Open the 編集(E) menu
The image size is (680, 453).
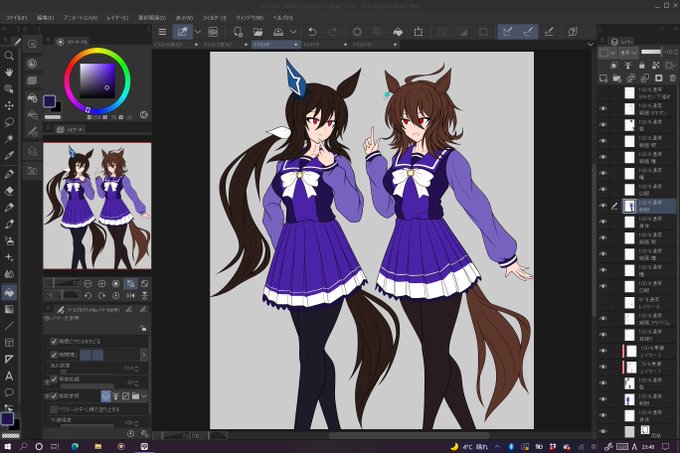pos(45,18)
